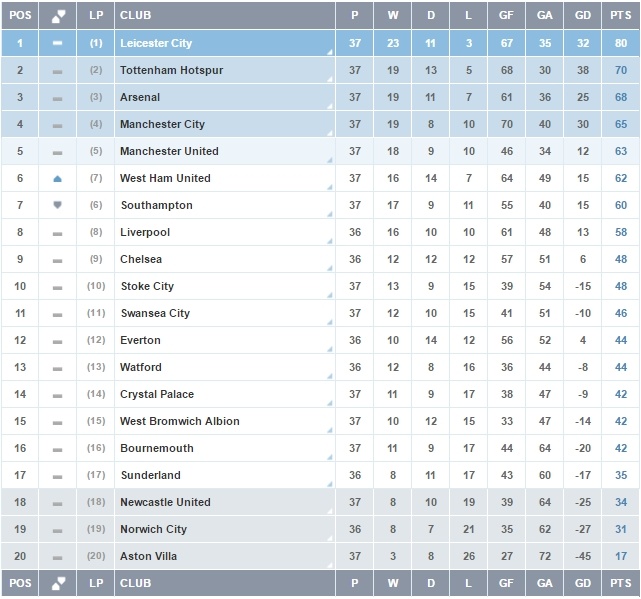The height and width of the screenshot is (599, 641).
Task: Expand the Tottenham Hotspur row corner triangle
Action: point(330,81)
